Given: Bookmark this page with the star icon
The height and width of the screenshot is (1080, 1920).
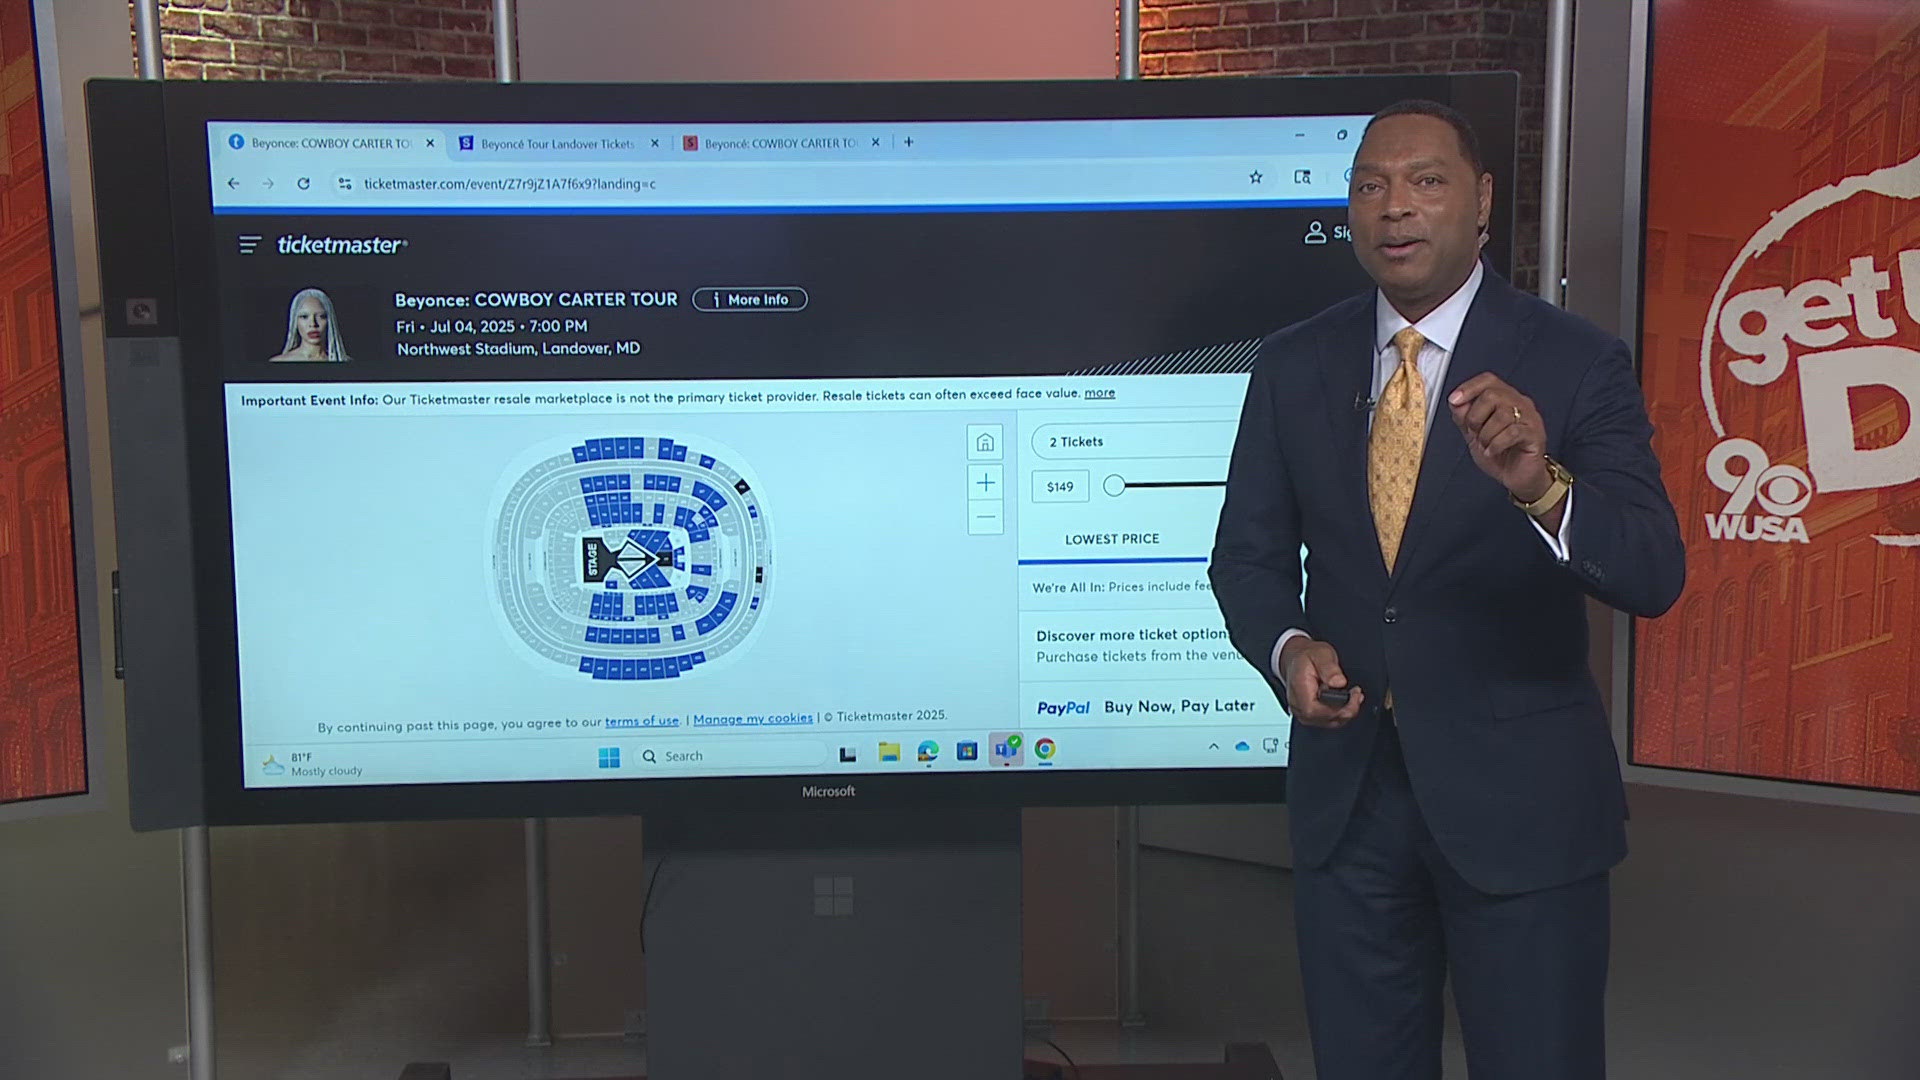Looking at the screenshot, I should [1256, 177].
